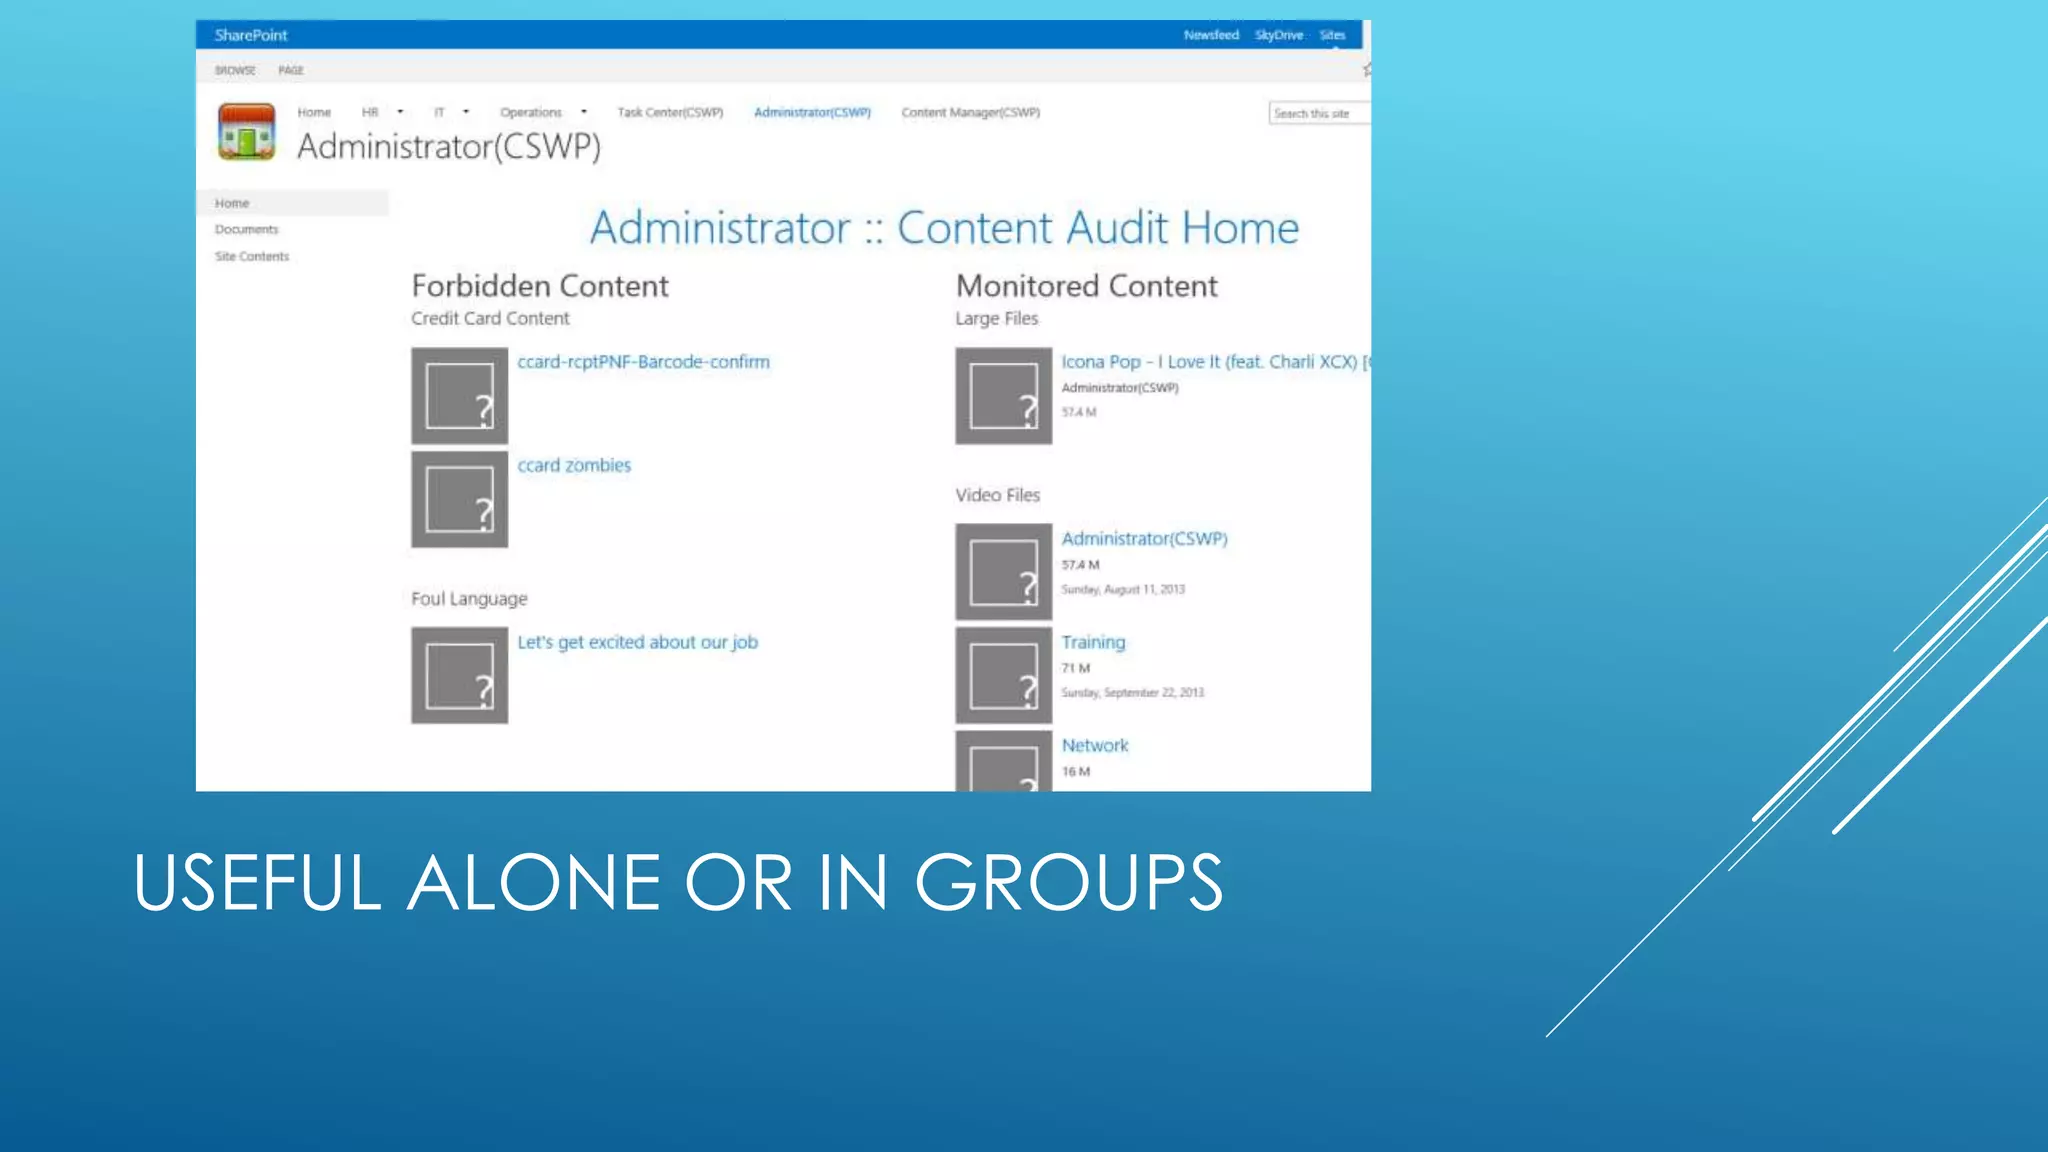The height and width of the screenshot is (1152, 2048).
Task: Open Task Center(CSWP) navigation link
Action: click(x=670, y=112)
